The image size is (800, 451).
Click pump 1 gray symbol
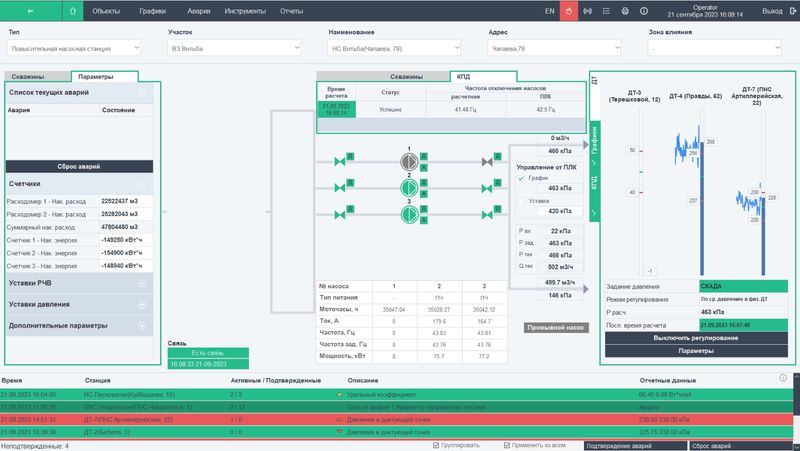tap(408, 161)
